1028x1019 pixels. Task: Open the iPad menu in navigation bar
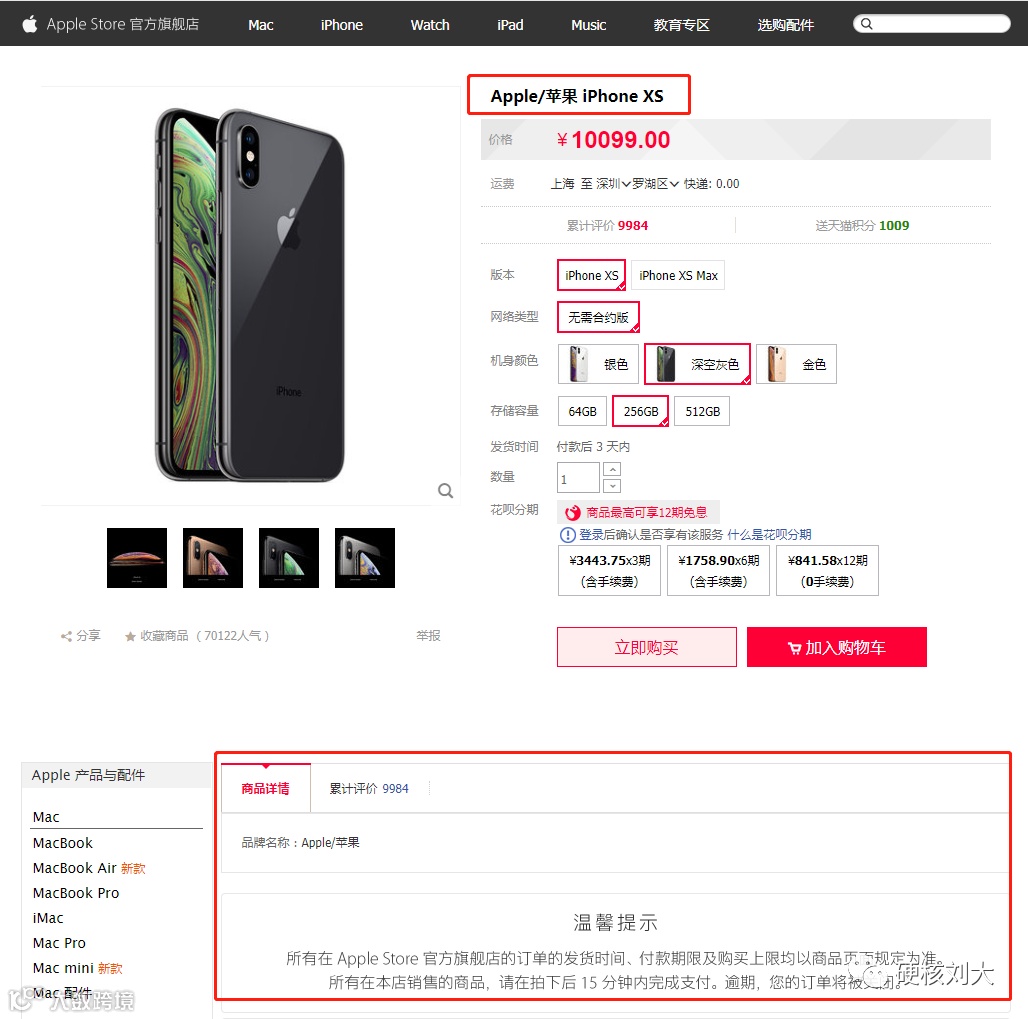510,25
